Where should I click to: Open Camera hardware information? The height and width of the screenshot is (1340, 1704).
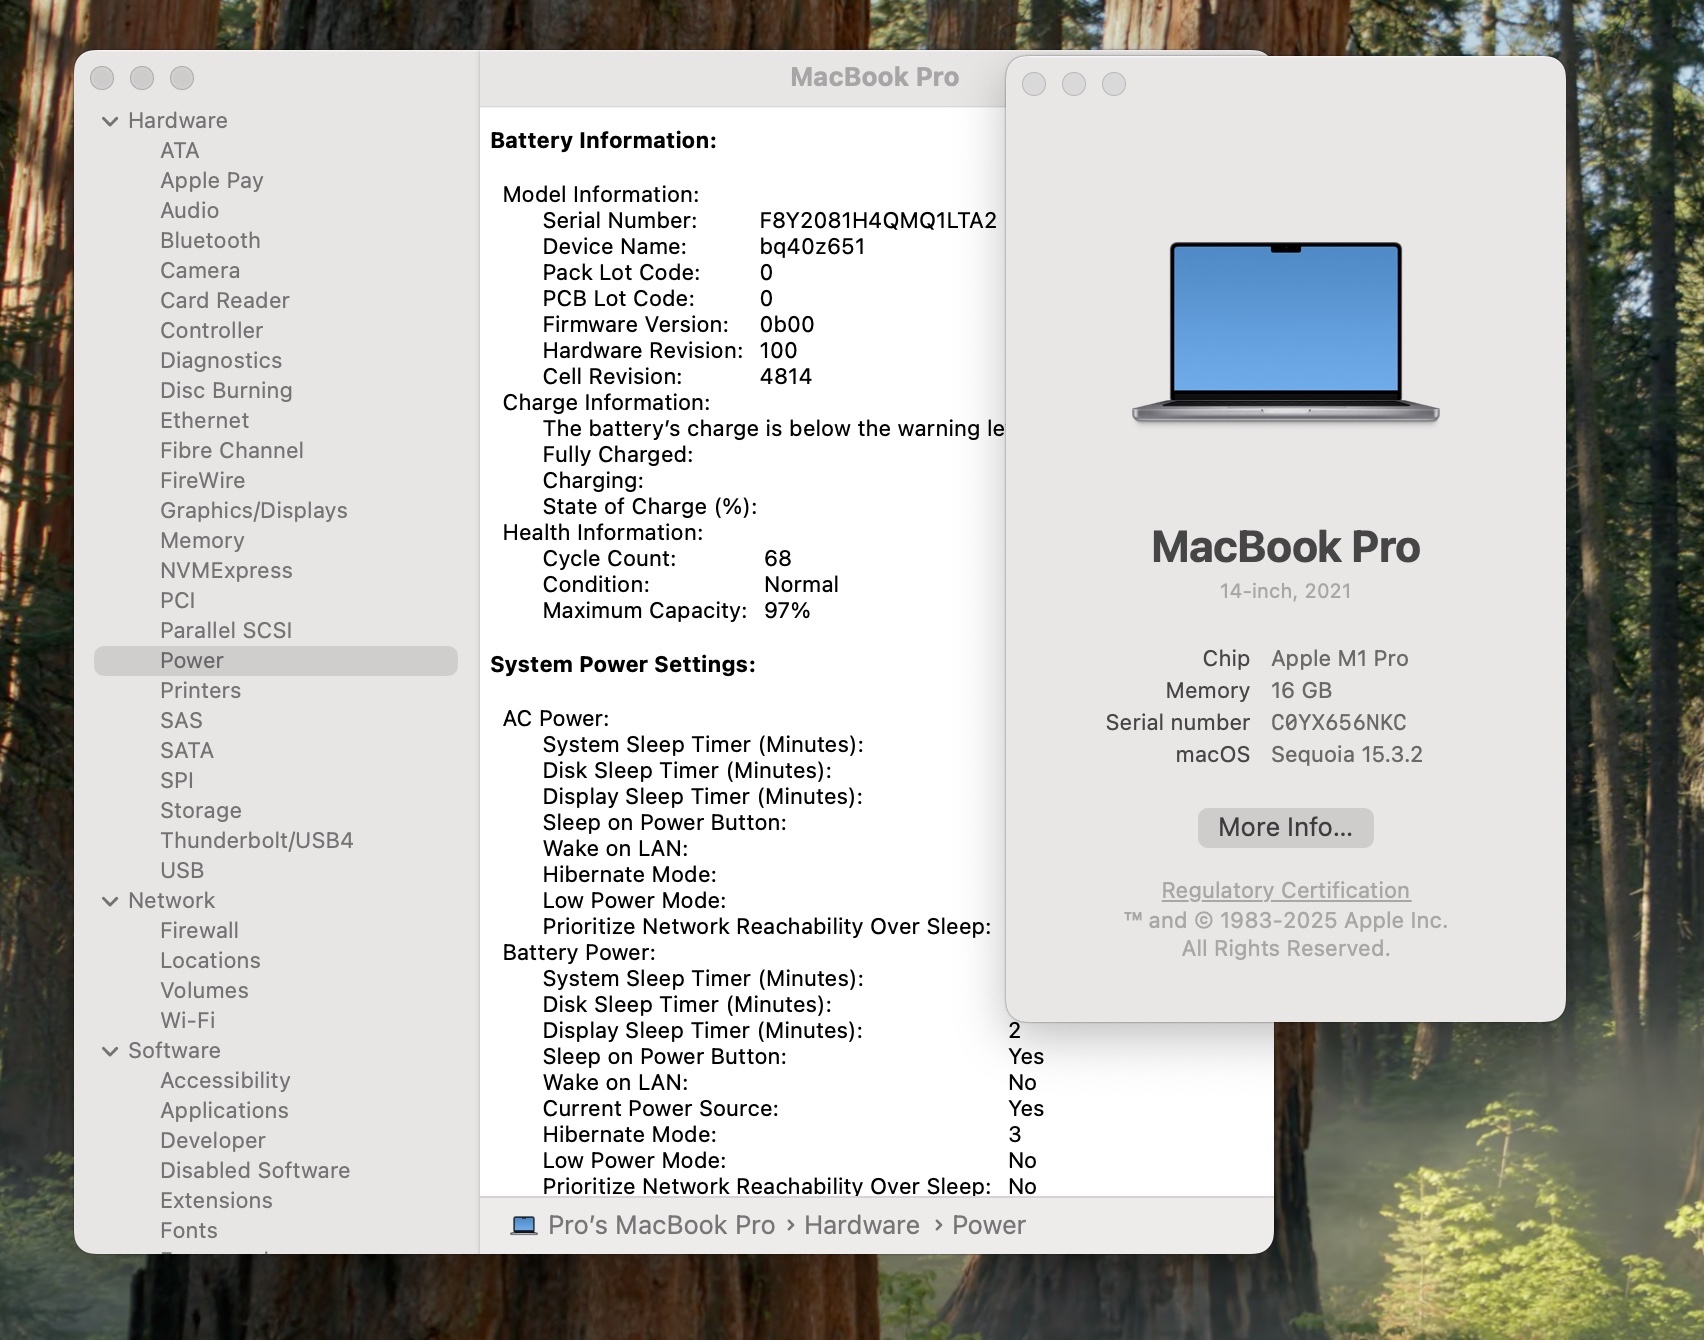[x=200, y=271]
